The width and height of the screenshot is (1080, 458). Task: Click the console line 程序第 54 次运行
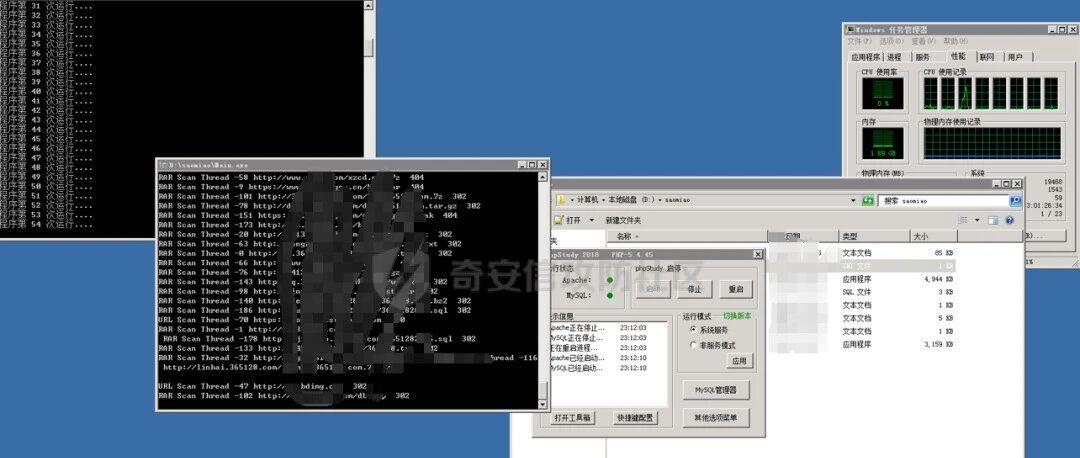tap(46, 225)
